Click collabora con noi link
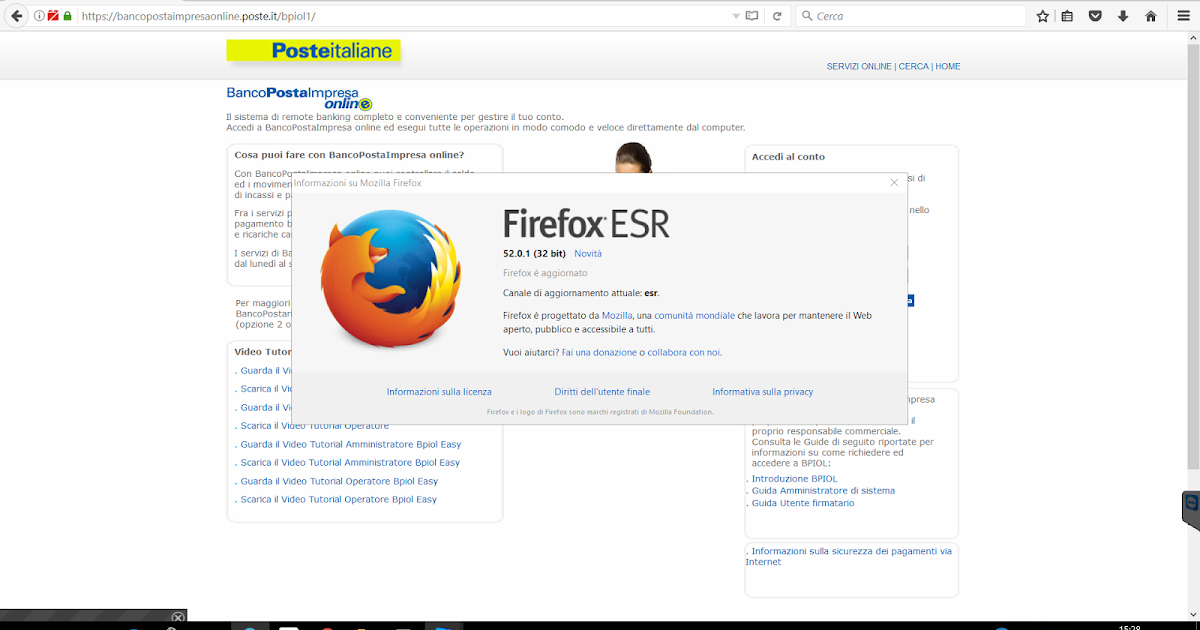The height and width of the screenshot is (630, 1200). click(x=684, y=352)
